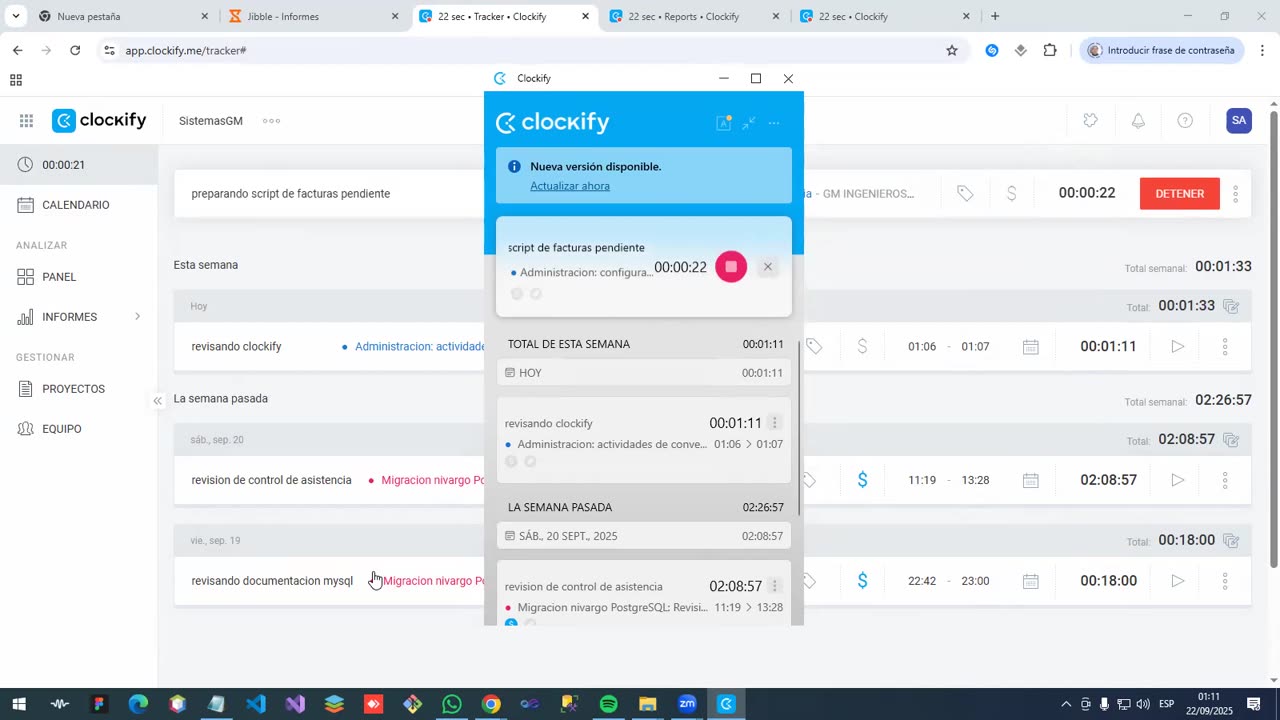Screen dimensions: 1280x720
Task: Open the notifications bell in Clockify header
Action: coord(1138,121)
